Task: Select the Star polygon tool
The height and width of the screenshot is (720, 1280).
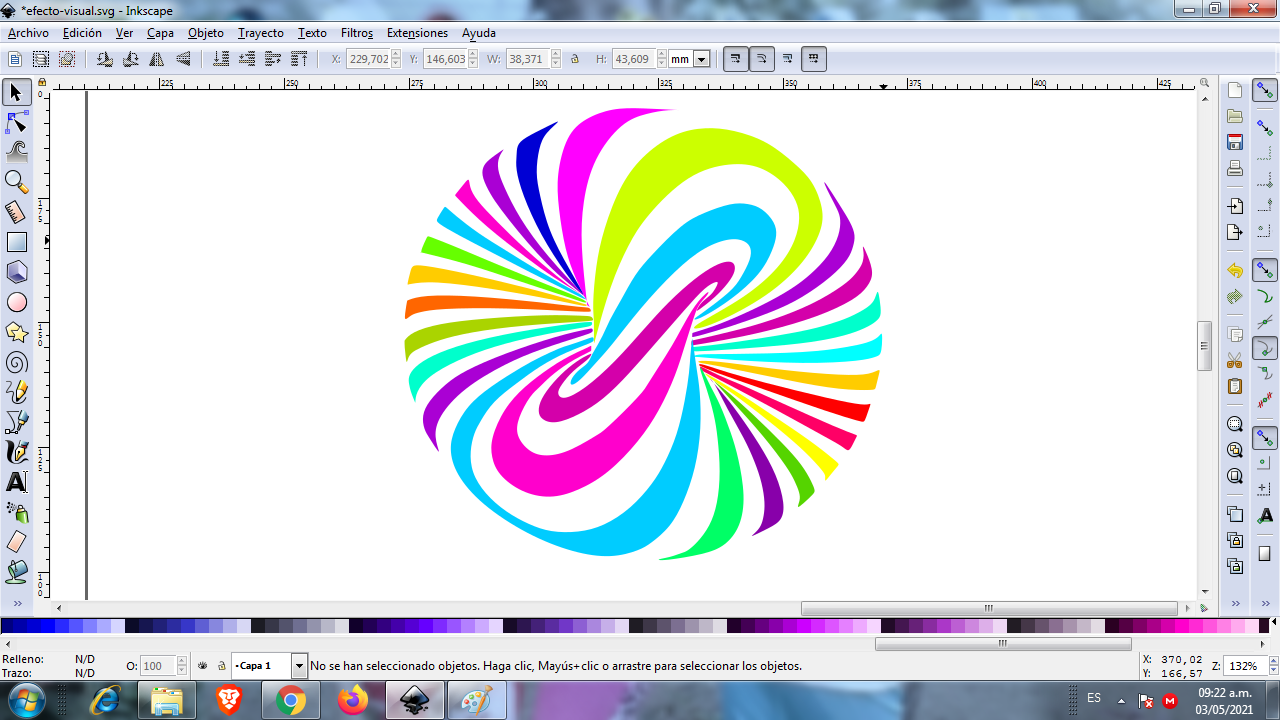Action: pyautogui.click(x=16, y=332)
